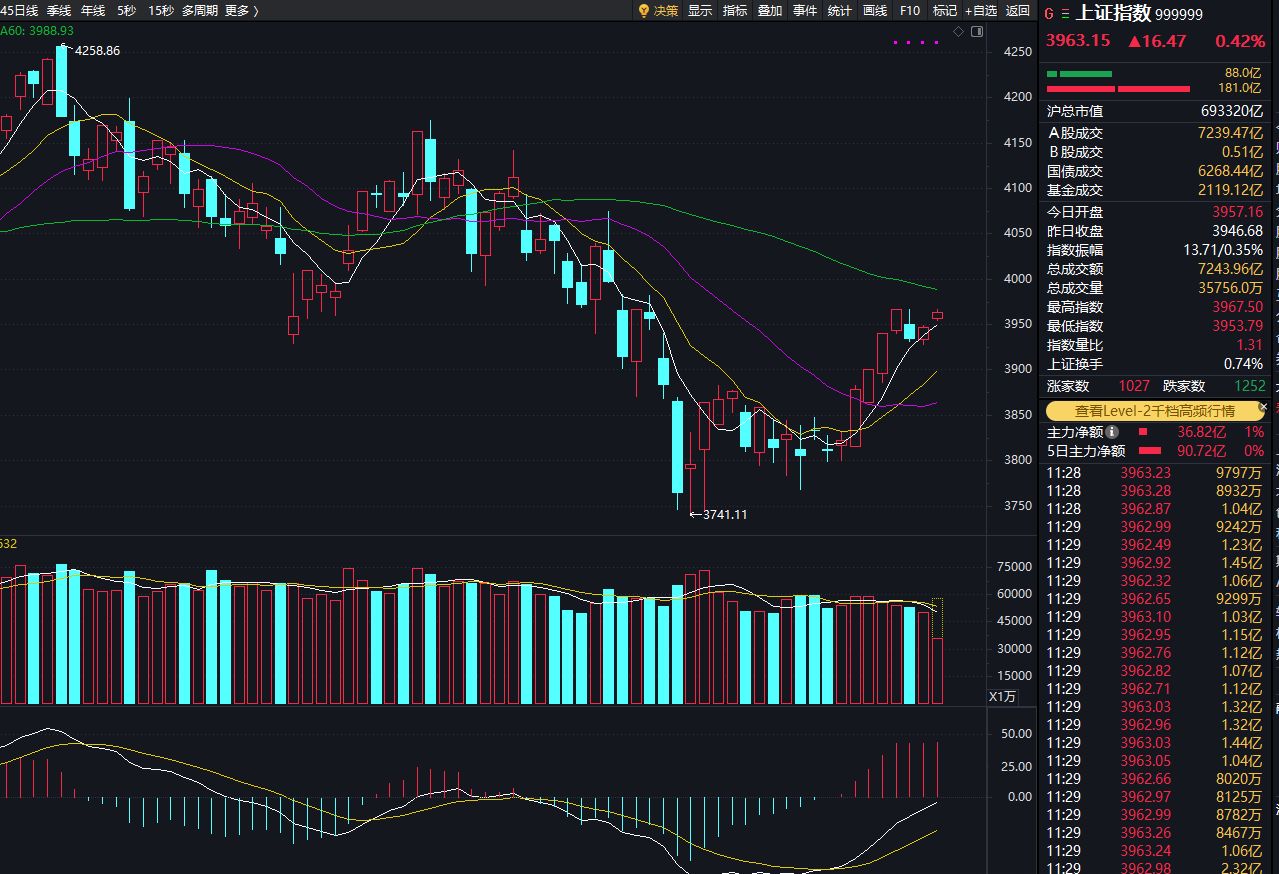The image size is (1279, 874).
Task: Expand the 更多 periods dropdown
Action: point(242,10)
